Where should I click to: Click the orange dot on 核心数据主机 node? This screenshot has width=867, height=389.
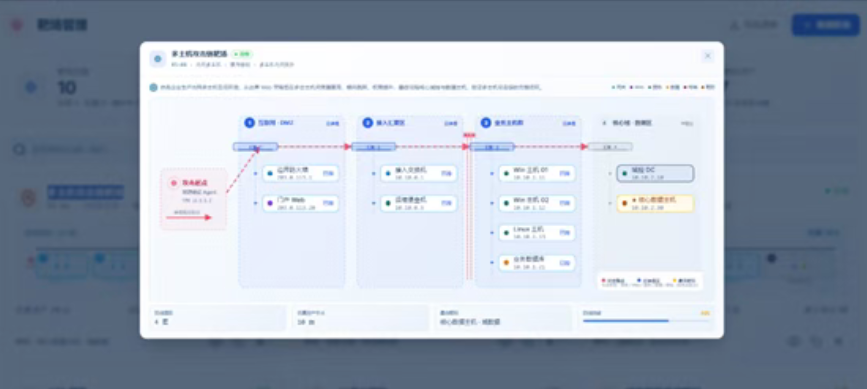[x=625, y=203]
